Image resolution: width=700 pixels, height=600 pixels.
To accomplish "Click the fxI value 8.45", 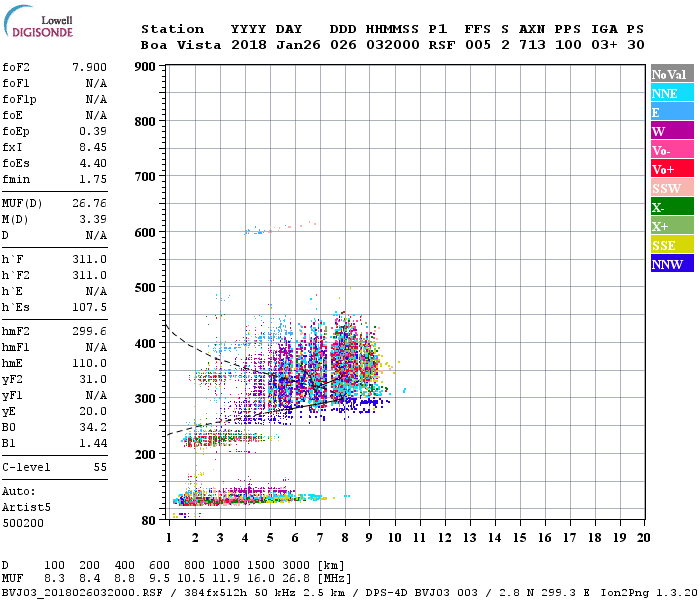I will (x=93, y=147).
